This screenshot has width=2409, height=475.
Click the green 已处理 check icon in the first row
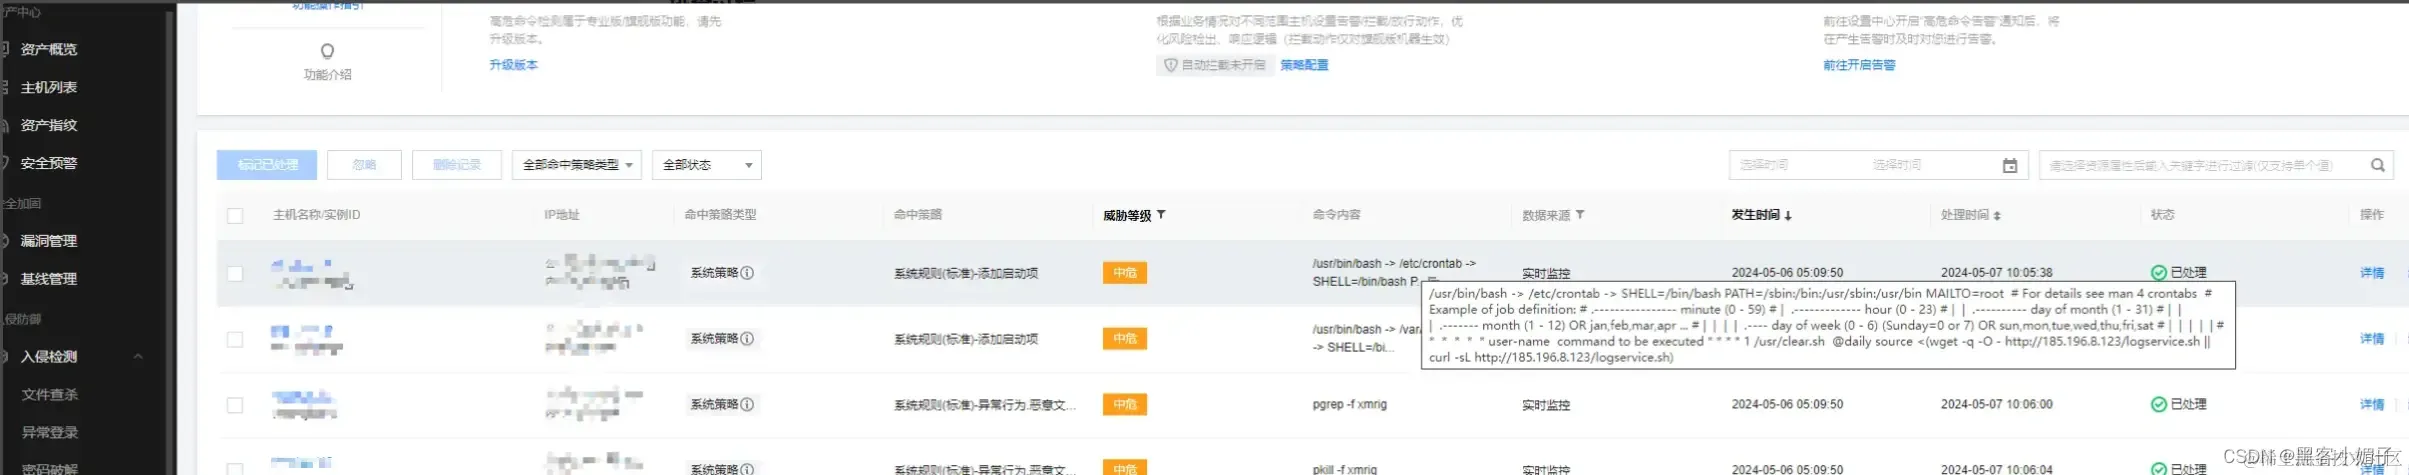[2158, 273]
